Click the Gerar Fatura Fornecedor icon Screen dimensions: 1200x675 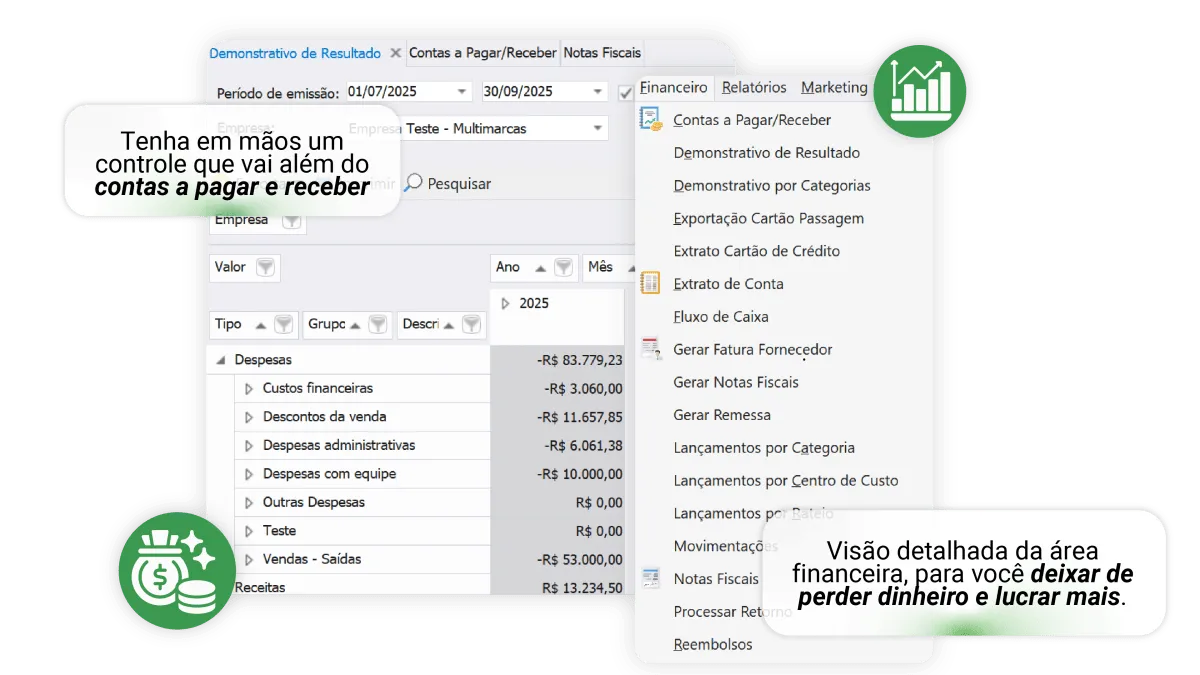(x=651, y=349)
